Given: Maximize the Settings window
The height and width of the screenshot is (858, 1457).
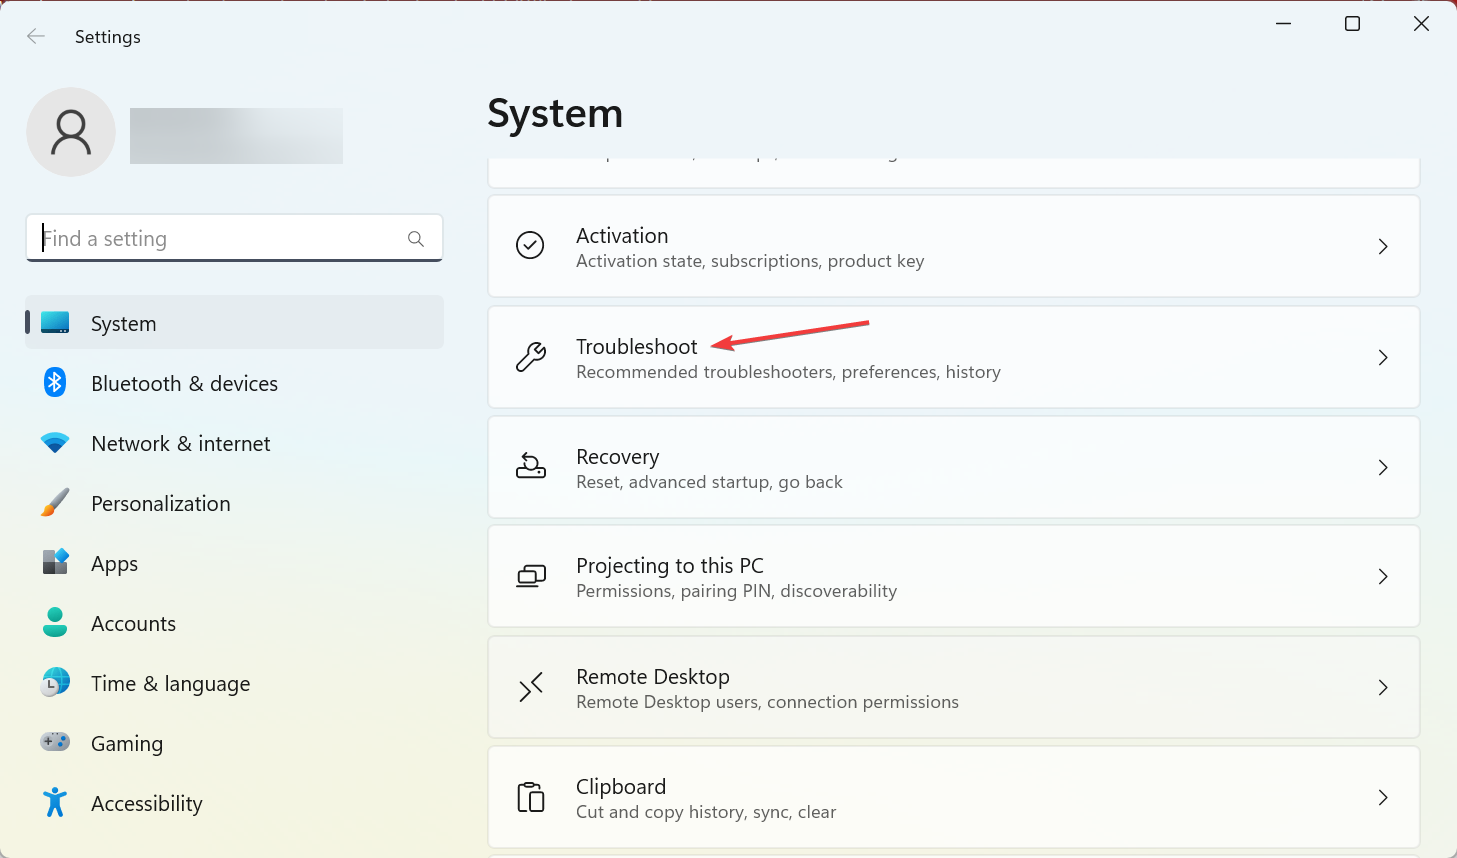Looking at the screenshot, I should (x=1352, y=24).
